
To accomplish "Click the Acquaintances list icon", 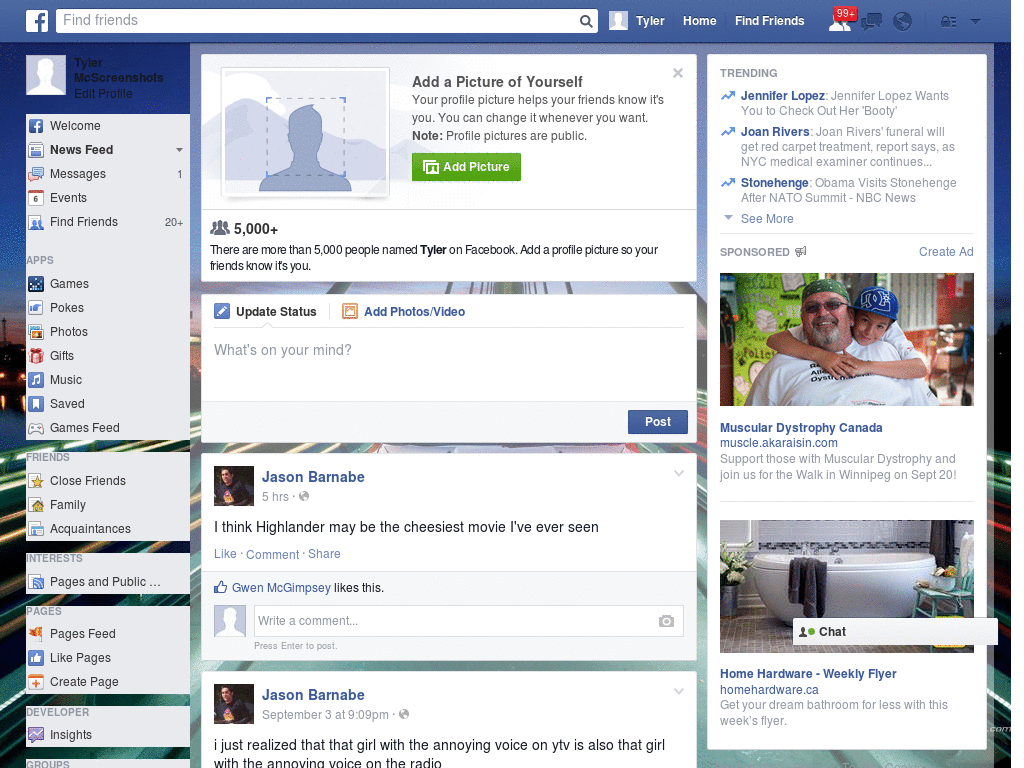I will pos(36,529).
